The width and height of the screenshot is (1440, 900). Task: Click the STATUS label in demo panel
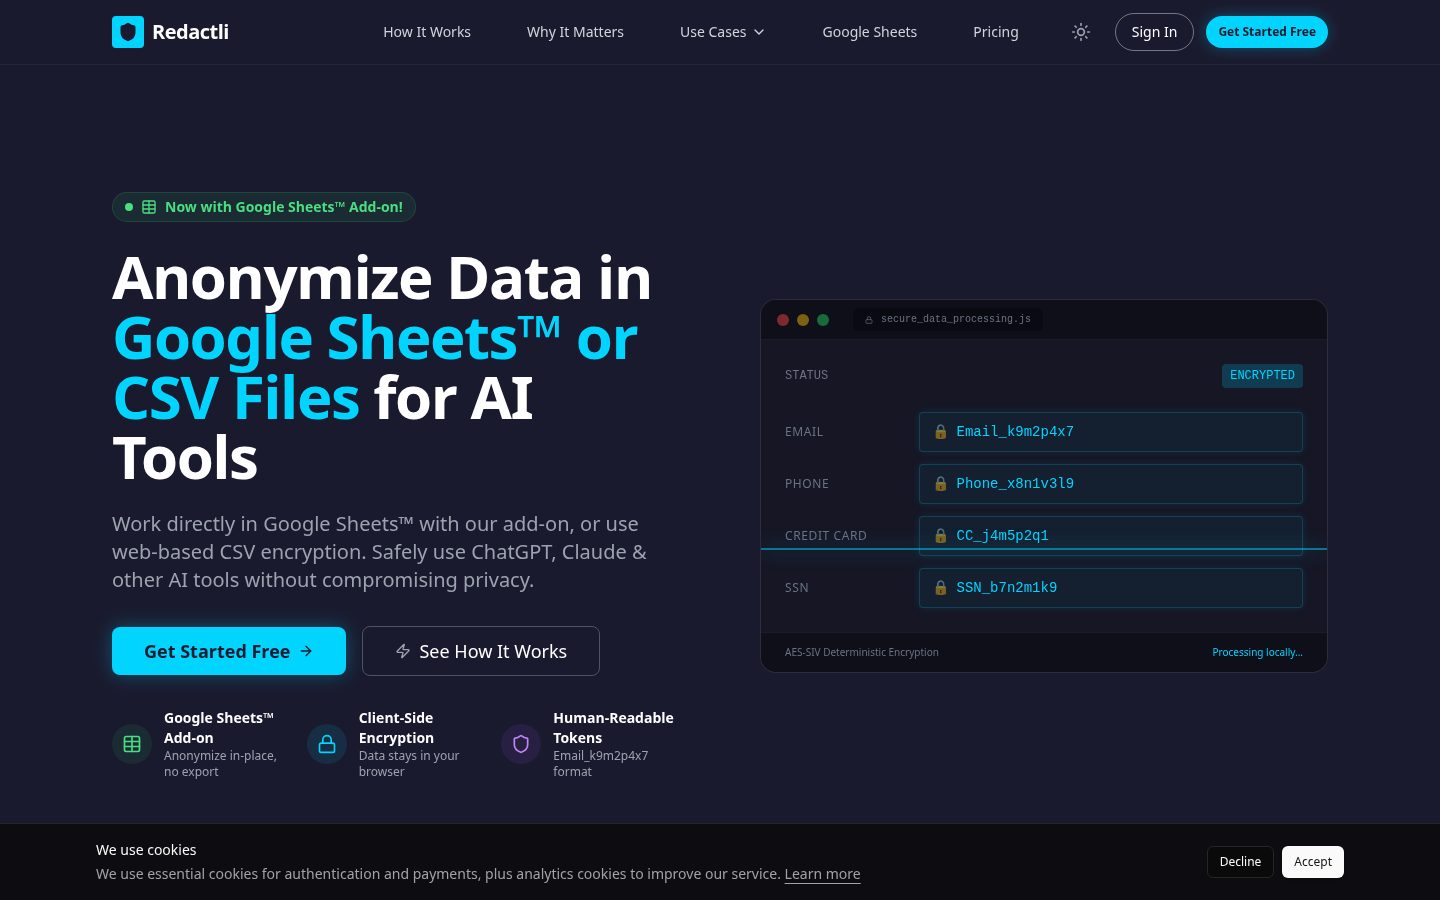[807, 375]
